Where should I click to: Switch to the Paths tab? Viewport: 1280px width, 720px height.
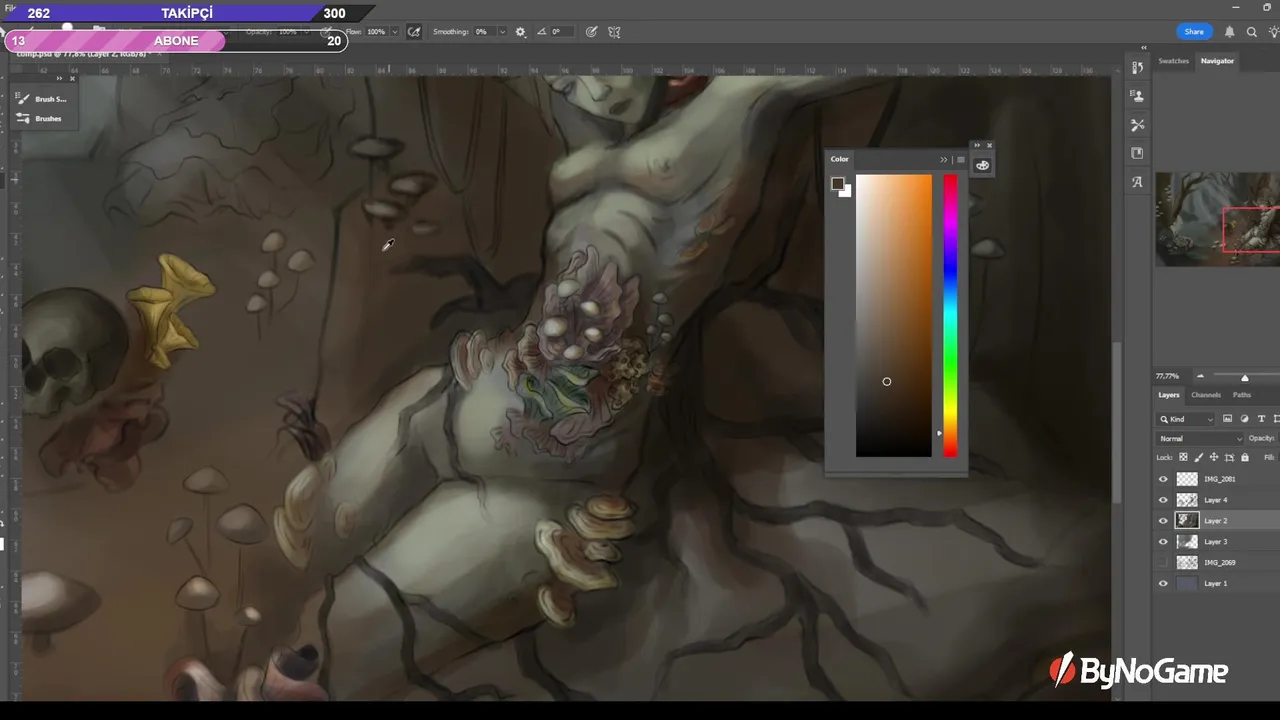[x=1241, y=395]
